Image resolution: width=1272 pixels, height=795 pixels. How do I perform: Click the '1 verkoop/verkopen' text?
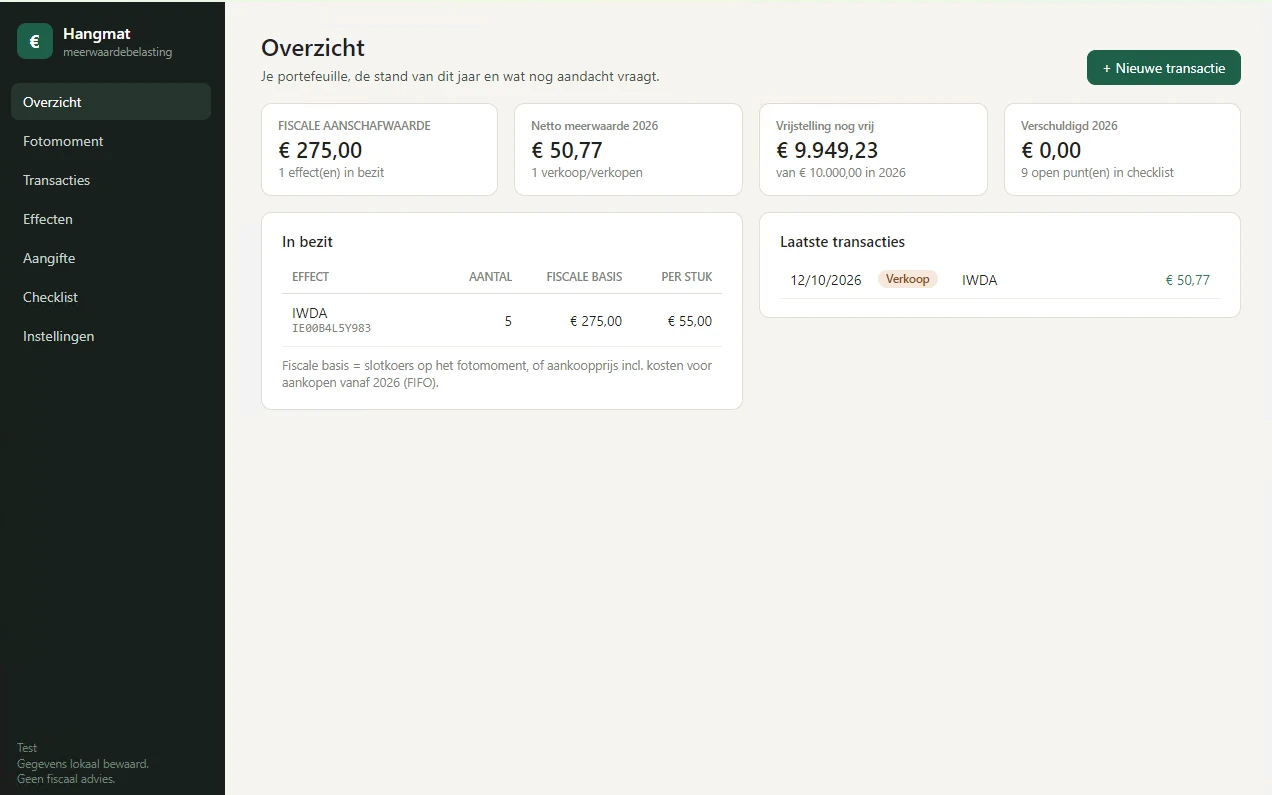point(587,173)
